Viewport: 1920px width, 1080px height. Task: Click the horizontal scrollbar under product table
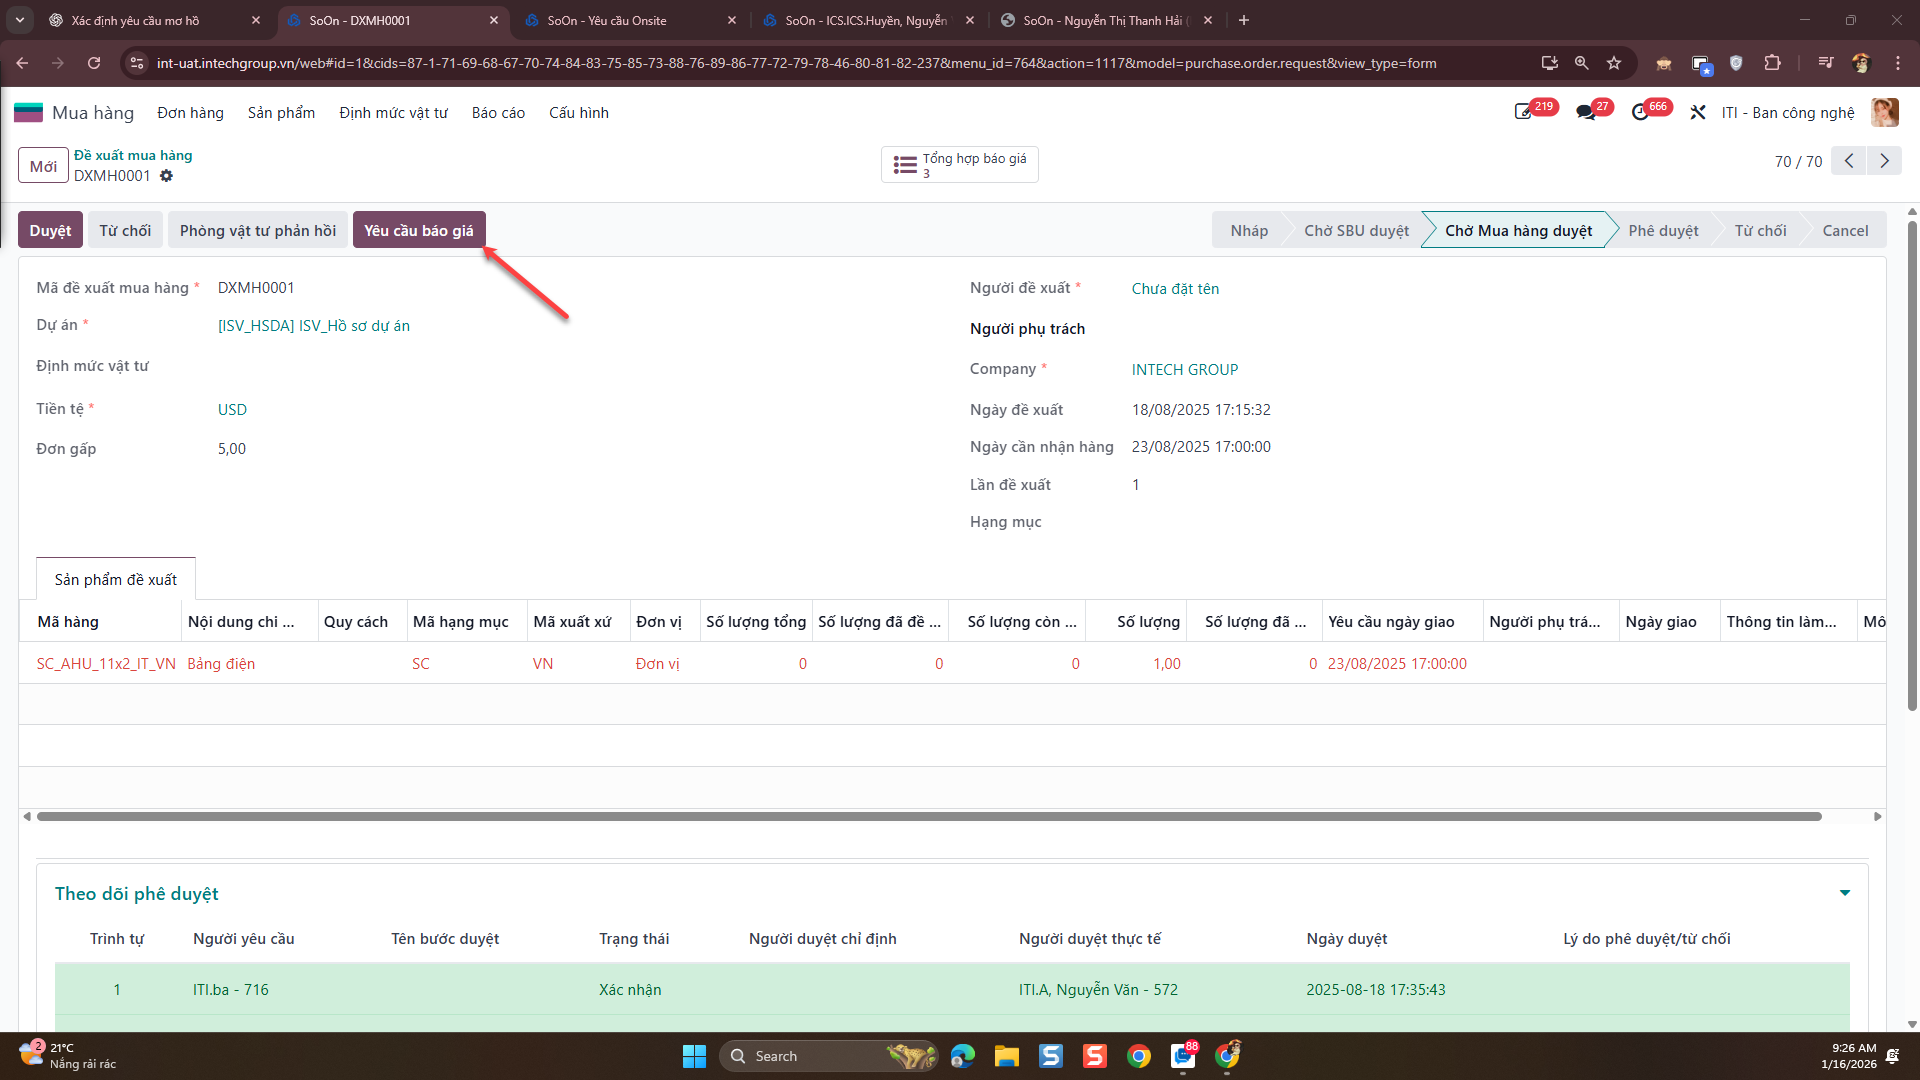929,817
